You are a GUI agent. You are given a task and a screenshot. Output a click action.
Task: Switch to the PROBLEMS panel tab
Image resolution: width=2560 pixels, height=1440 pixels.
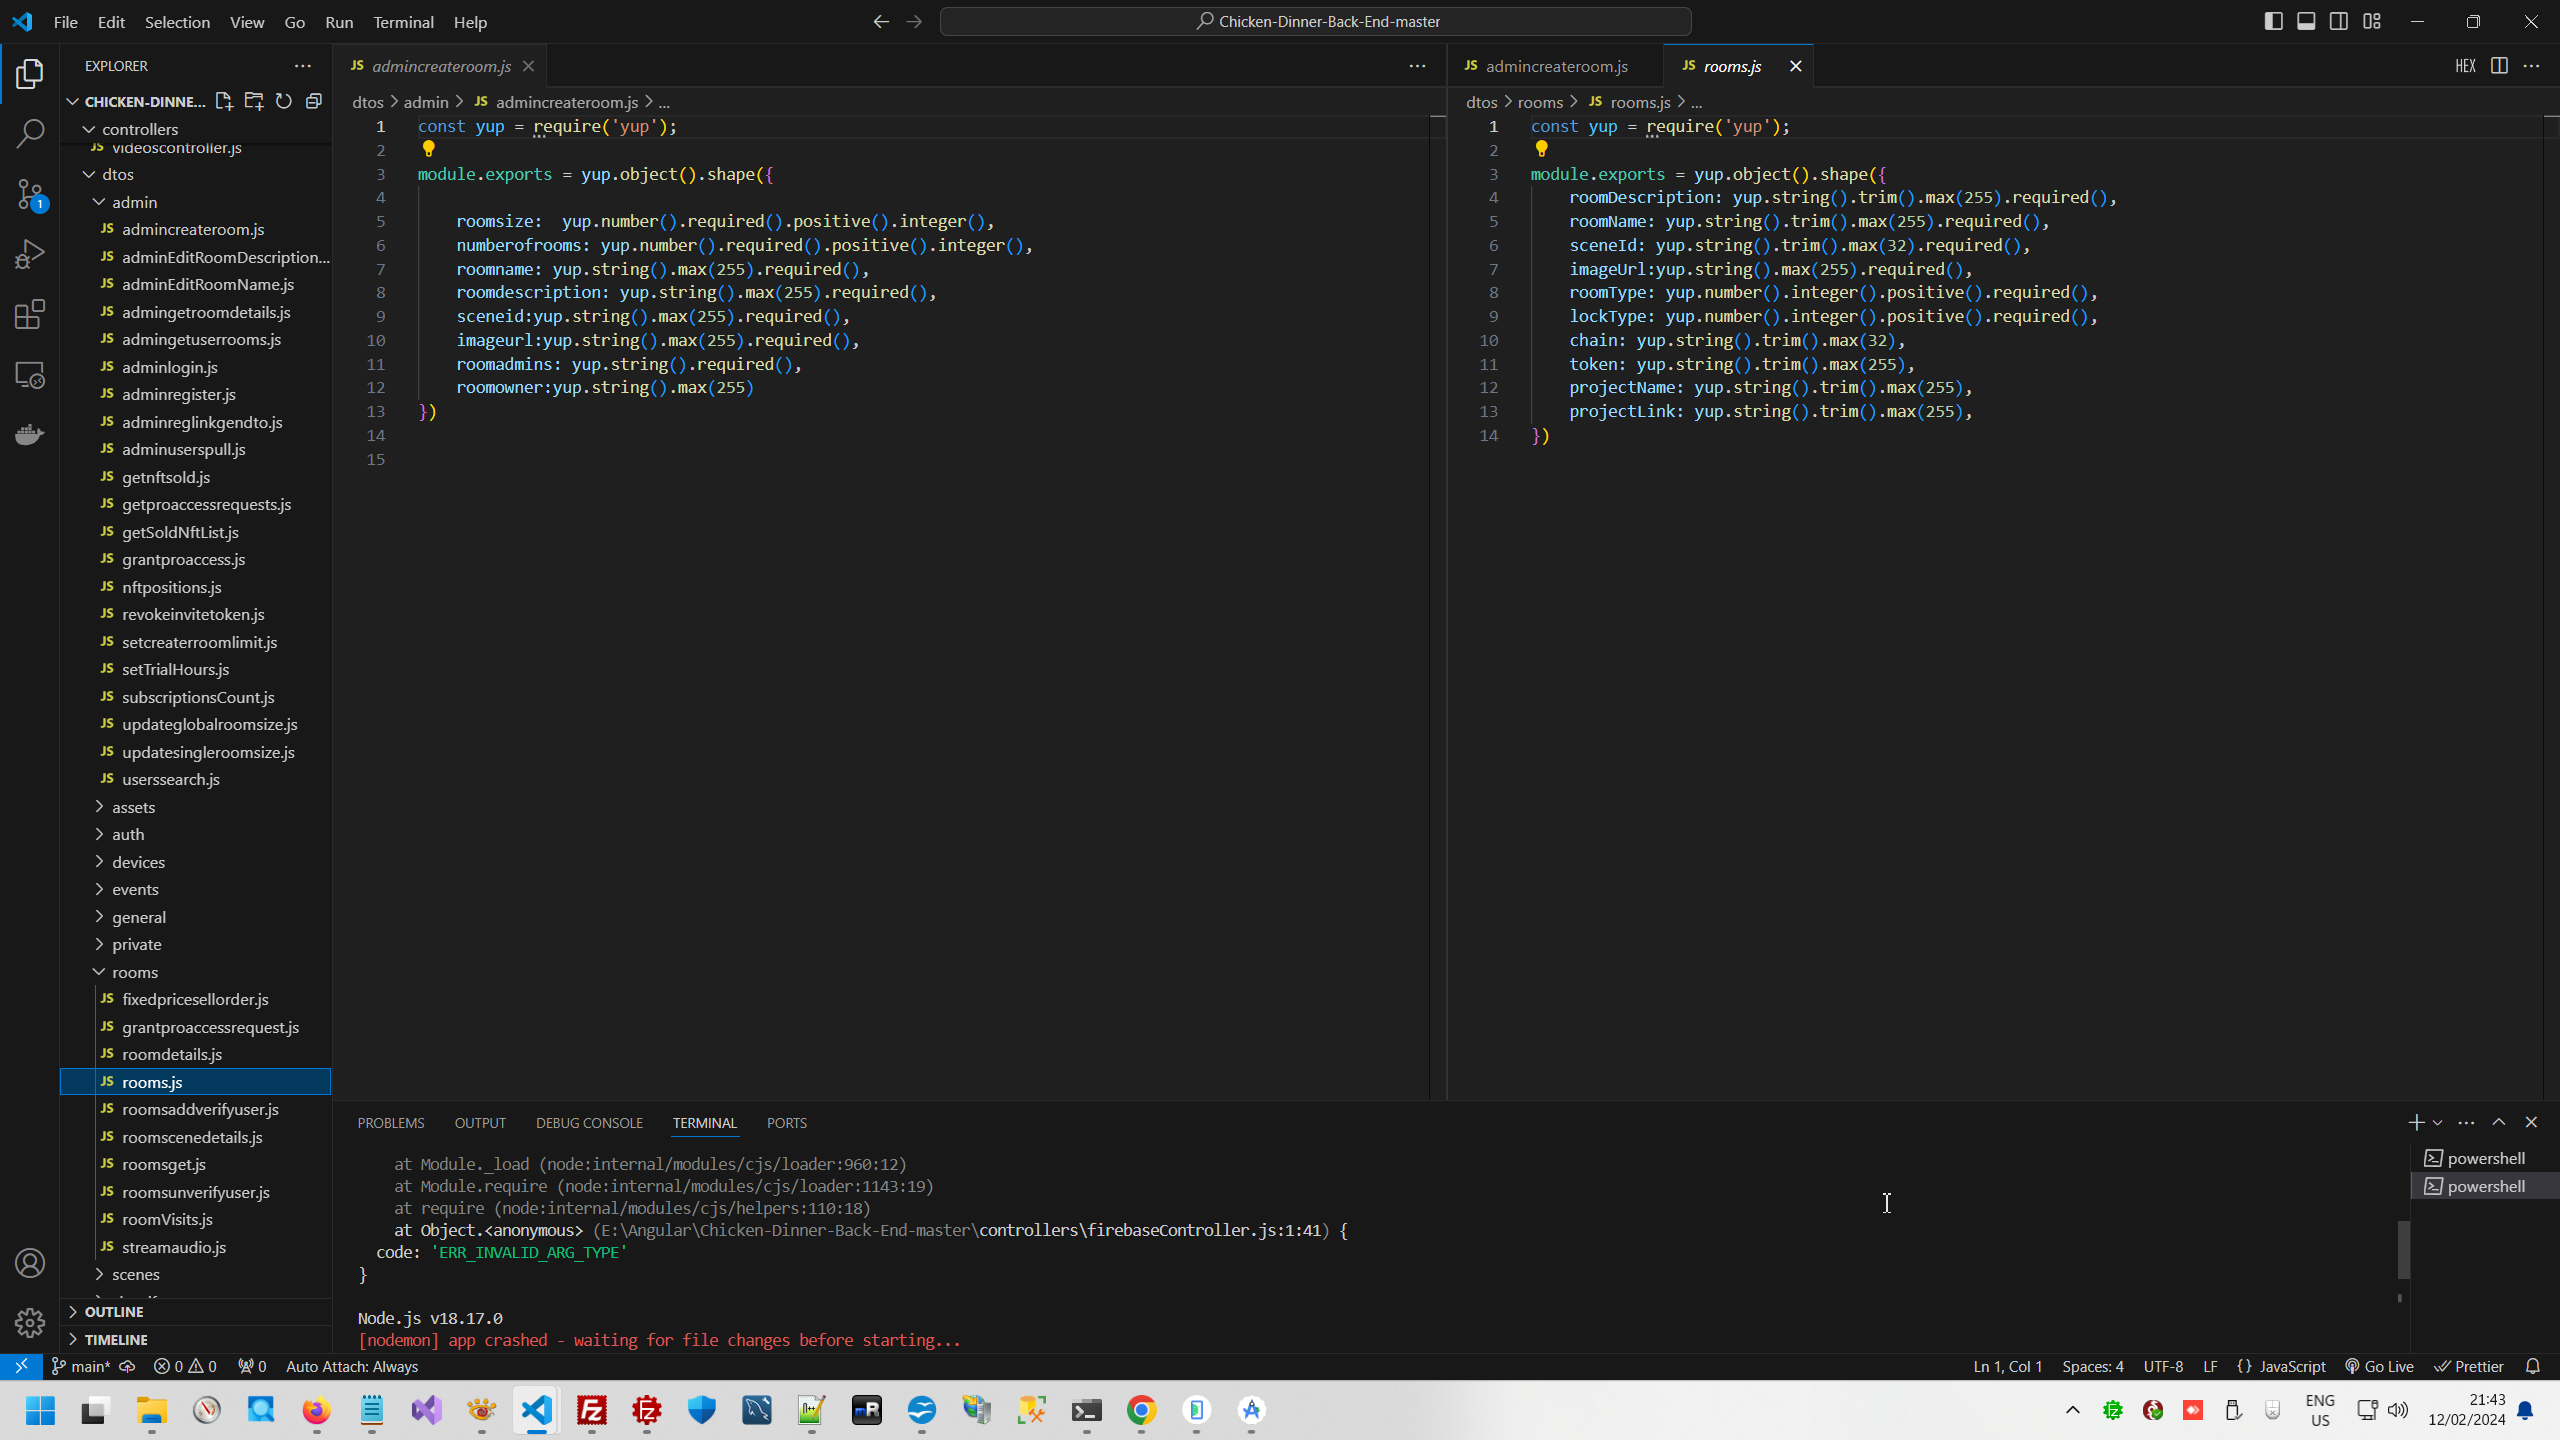click(390, 1123)
